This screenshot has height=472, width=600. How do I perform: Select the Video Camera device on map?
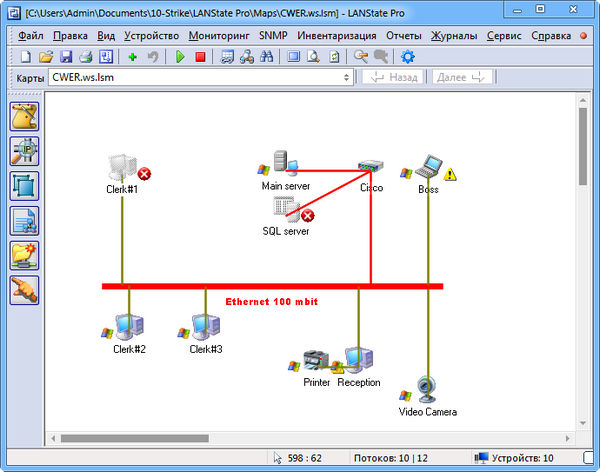[428, 390]
